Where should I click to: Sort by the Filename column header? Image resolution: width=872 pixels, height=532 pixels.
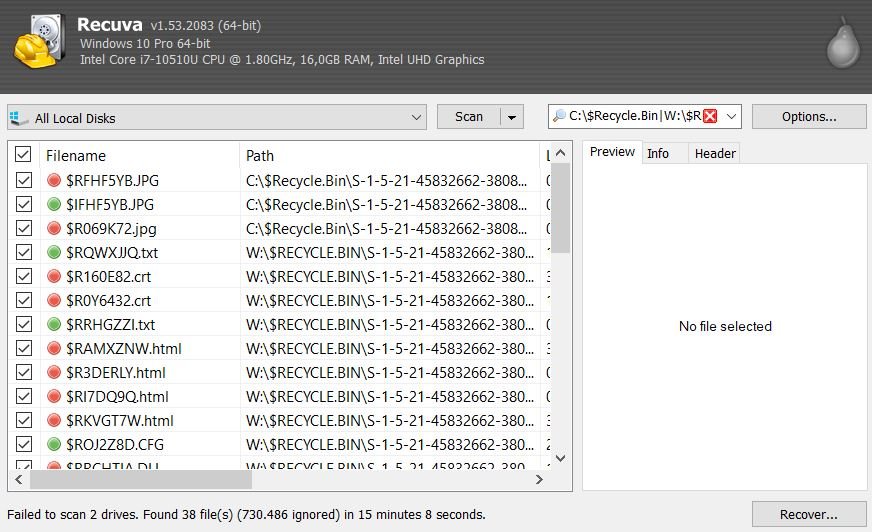click(140, 155)
